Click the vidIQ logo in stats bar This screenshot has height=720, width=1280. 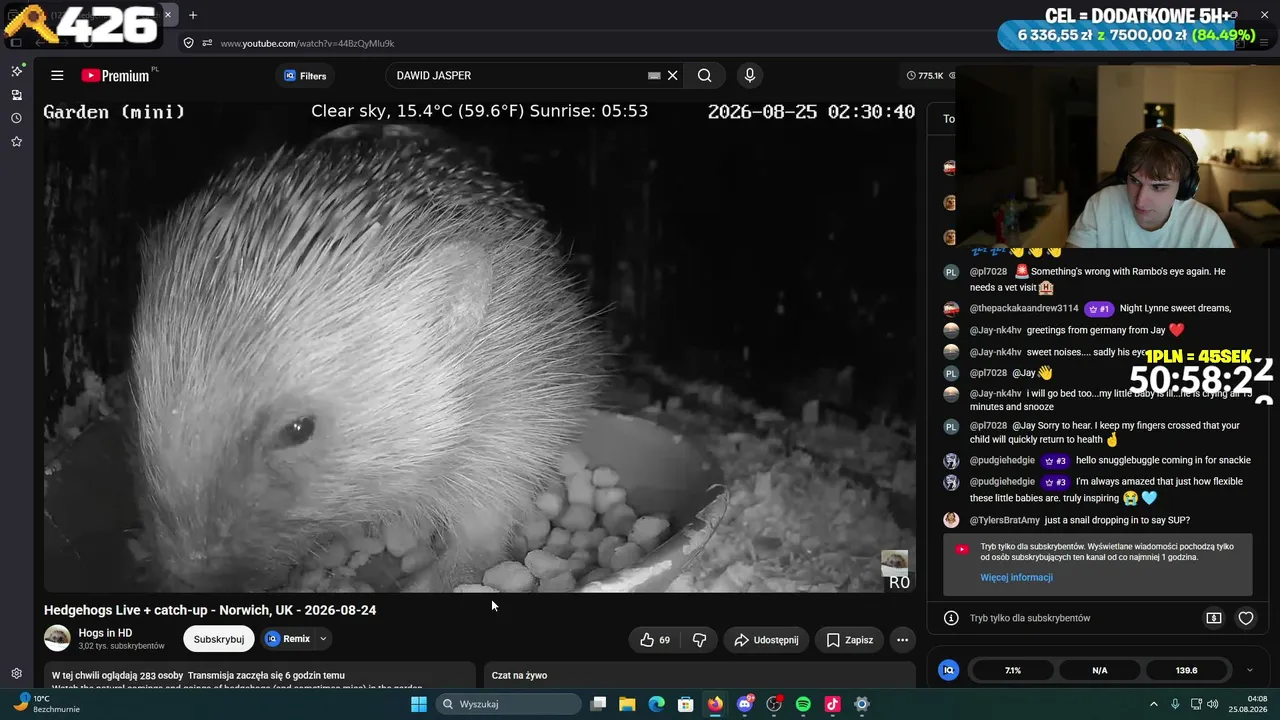click(x=949, y=670)
